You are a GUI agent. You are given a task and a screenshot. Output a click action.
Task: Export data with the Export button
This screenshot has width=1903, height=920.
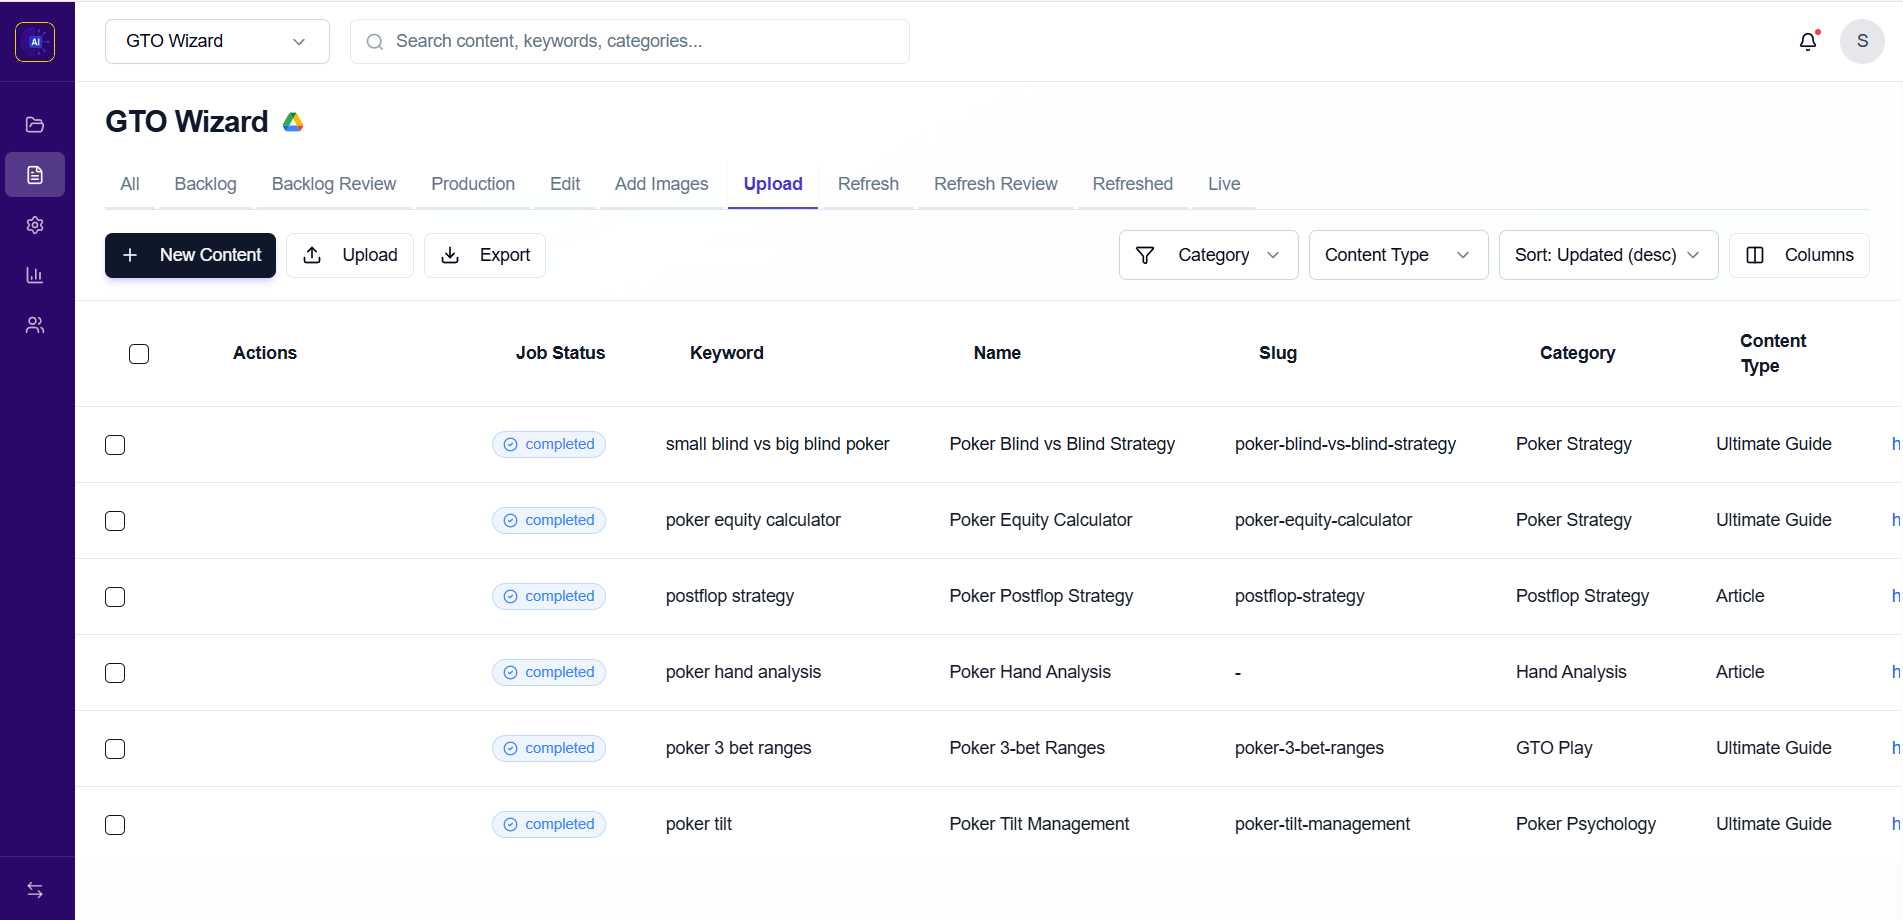pyautogui.click(x=484, y=255)
